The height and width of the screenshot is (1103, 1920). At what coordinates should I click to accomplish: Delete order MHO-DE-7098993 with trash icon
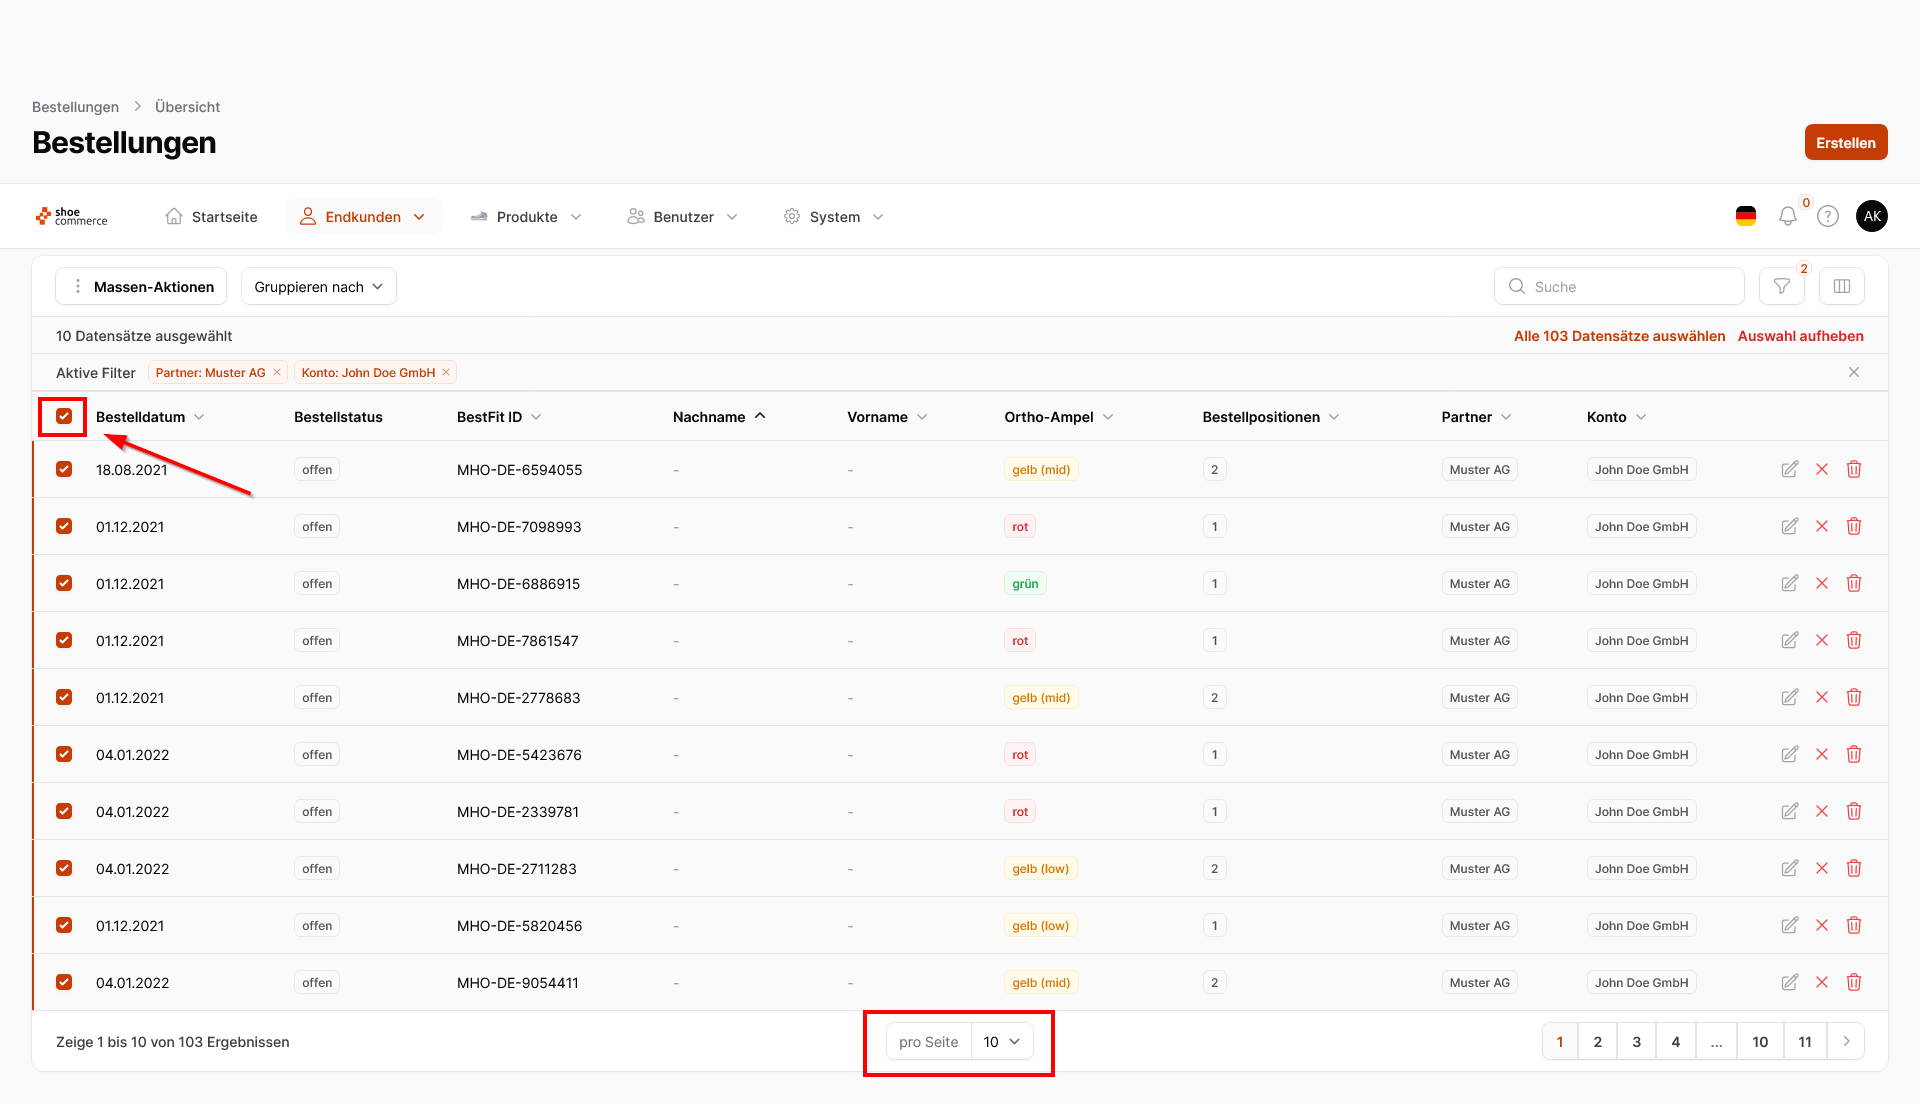[1853, 526]
